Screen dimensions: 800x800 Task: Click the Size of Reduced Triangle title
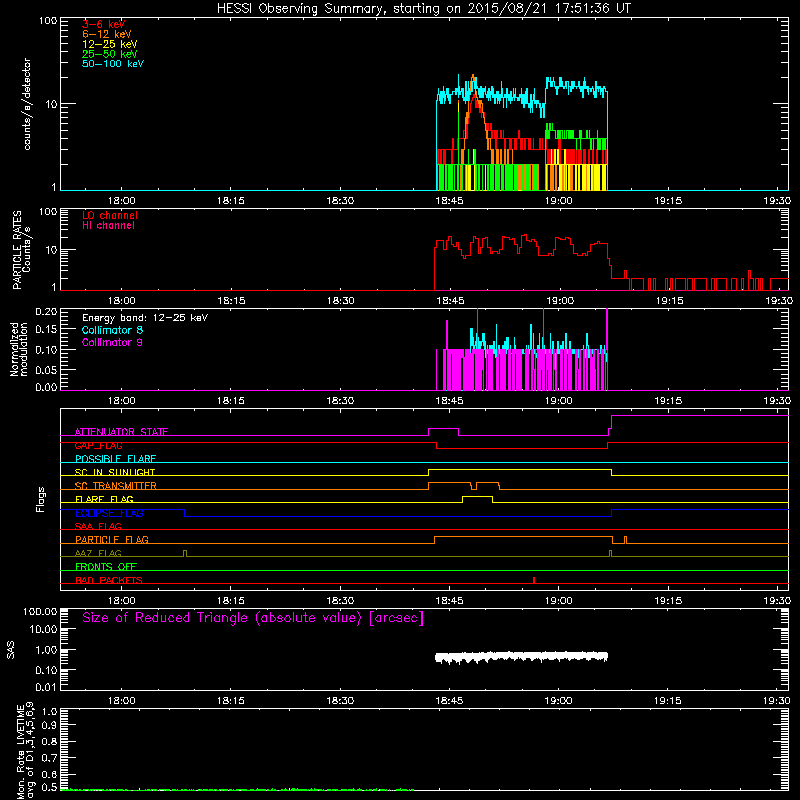(x=253, y=618)
